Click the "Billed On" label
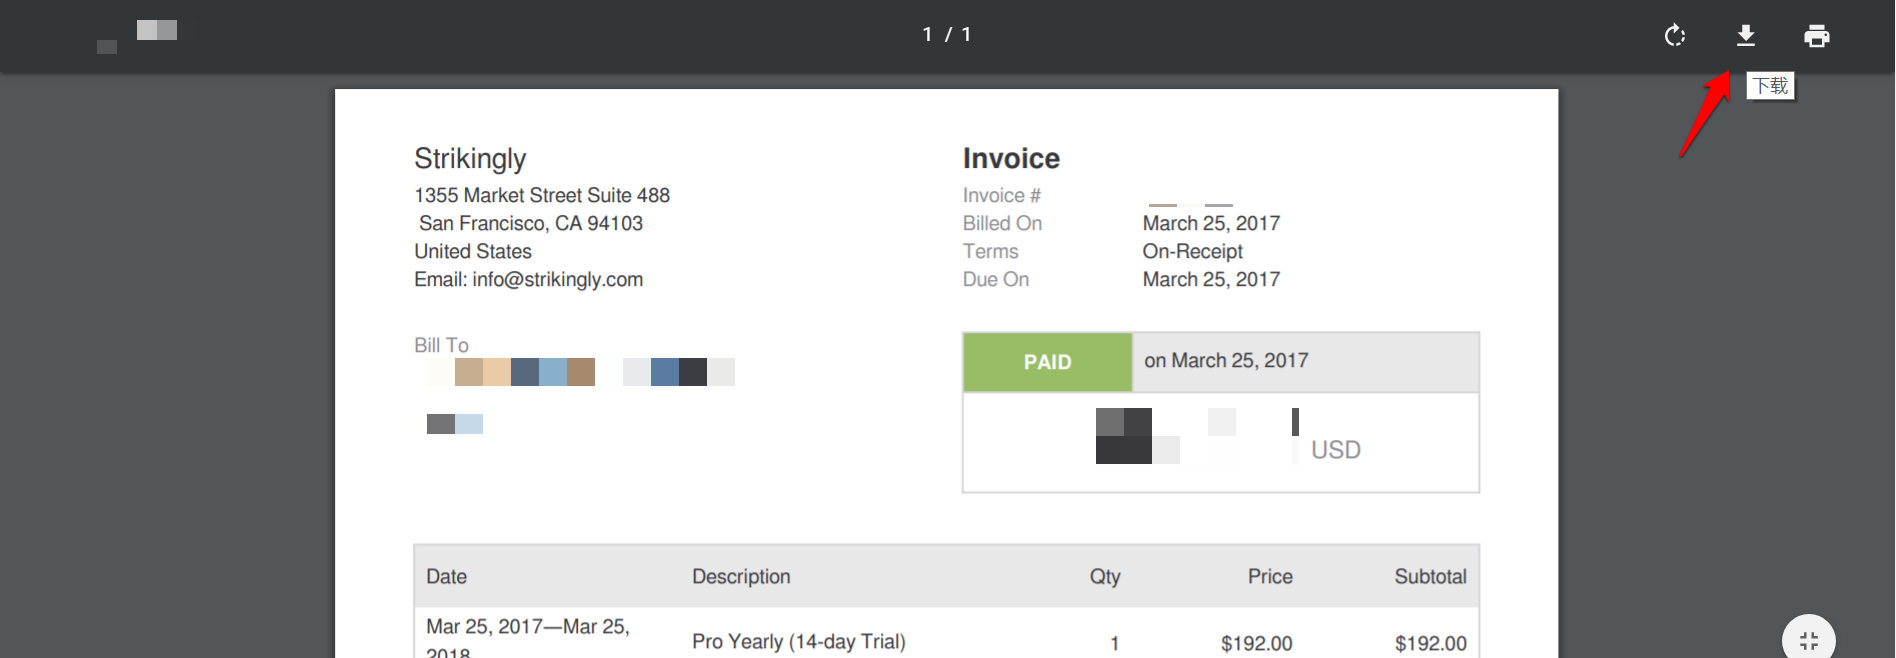The image size is (1896, 658). point(1002,223)
